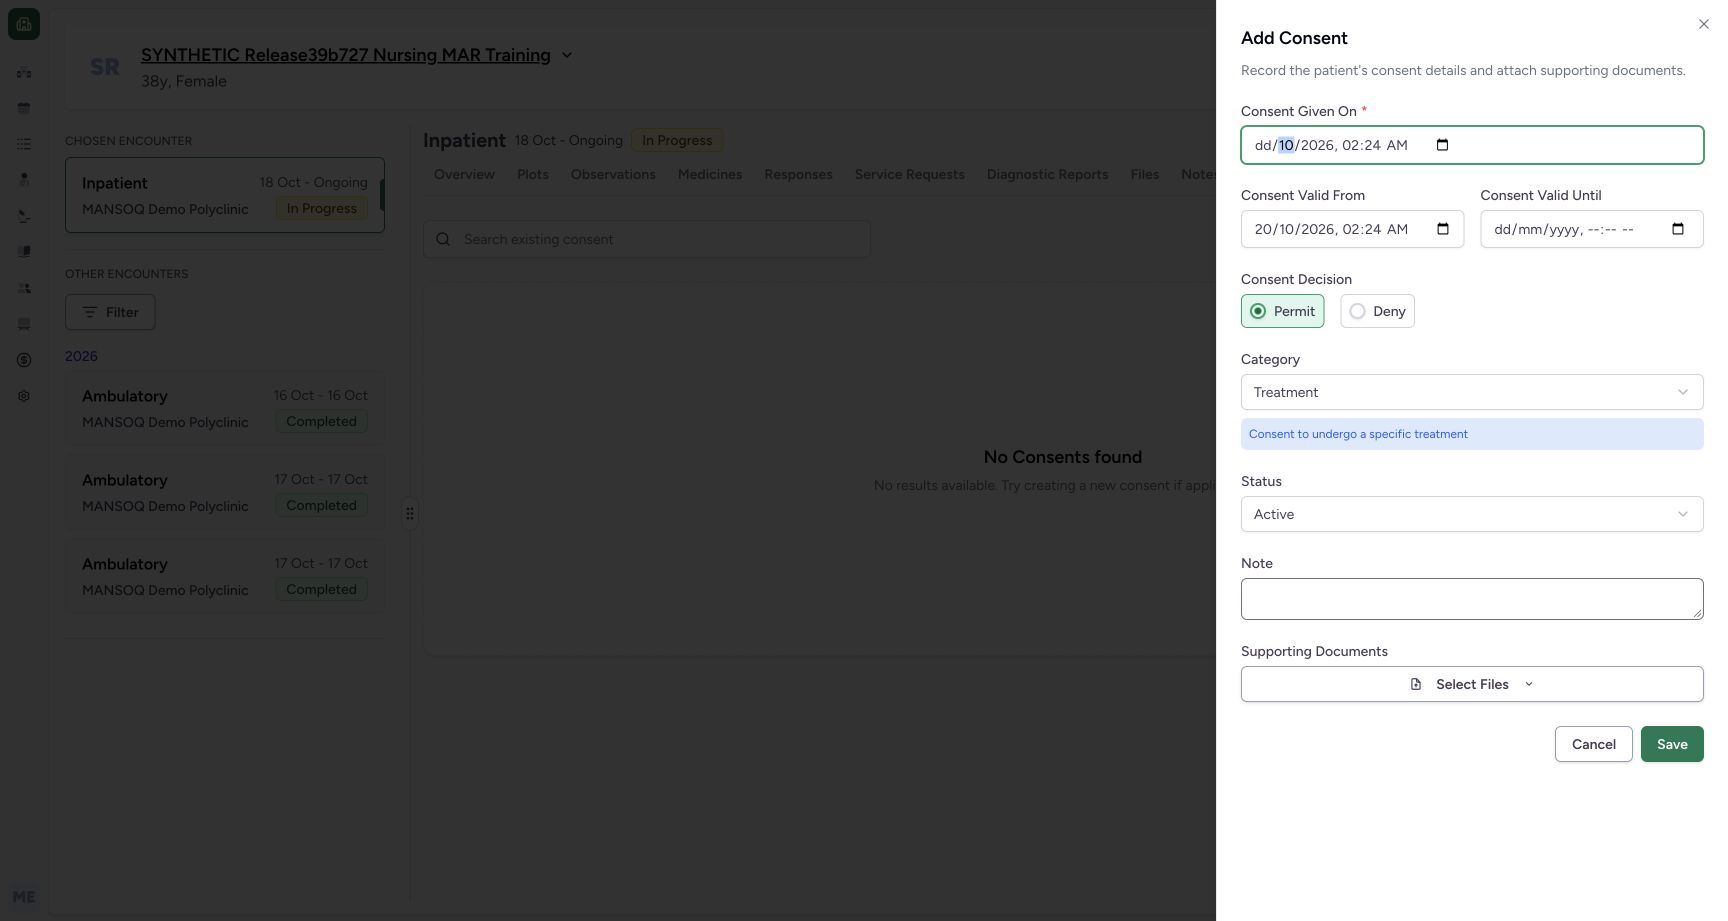Open calendar picker in Consent Valid From field

click(1442, 229)
